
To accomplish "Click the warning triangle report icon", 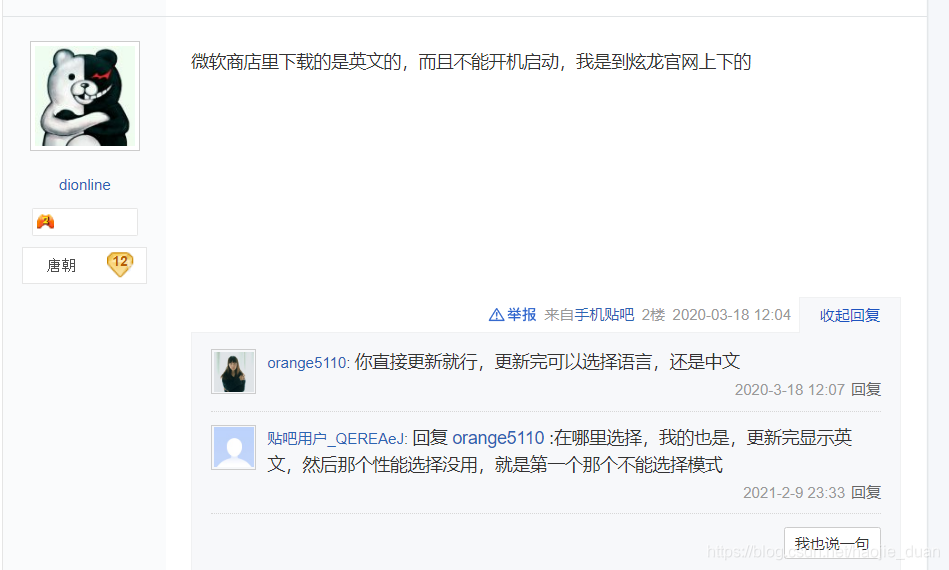I will tap(496, 315).
